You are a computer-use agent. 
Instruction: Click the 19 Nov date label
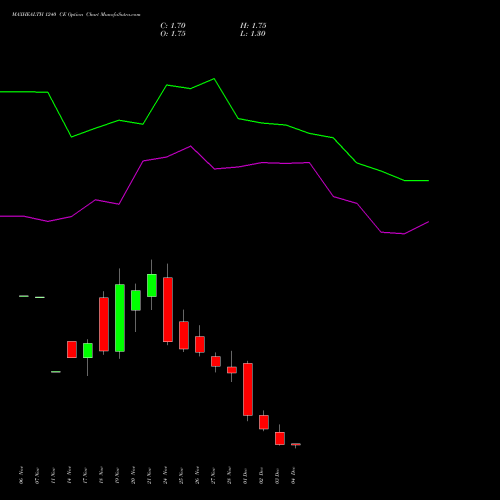117,475
